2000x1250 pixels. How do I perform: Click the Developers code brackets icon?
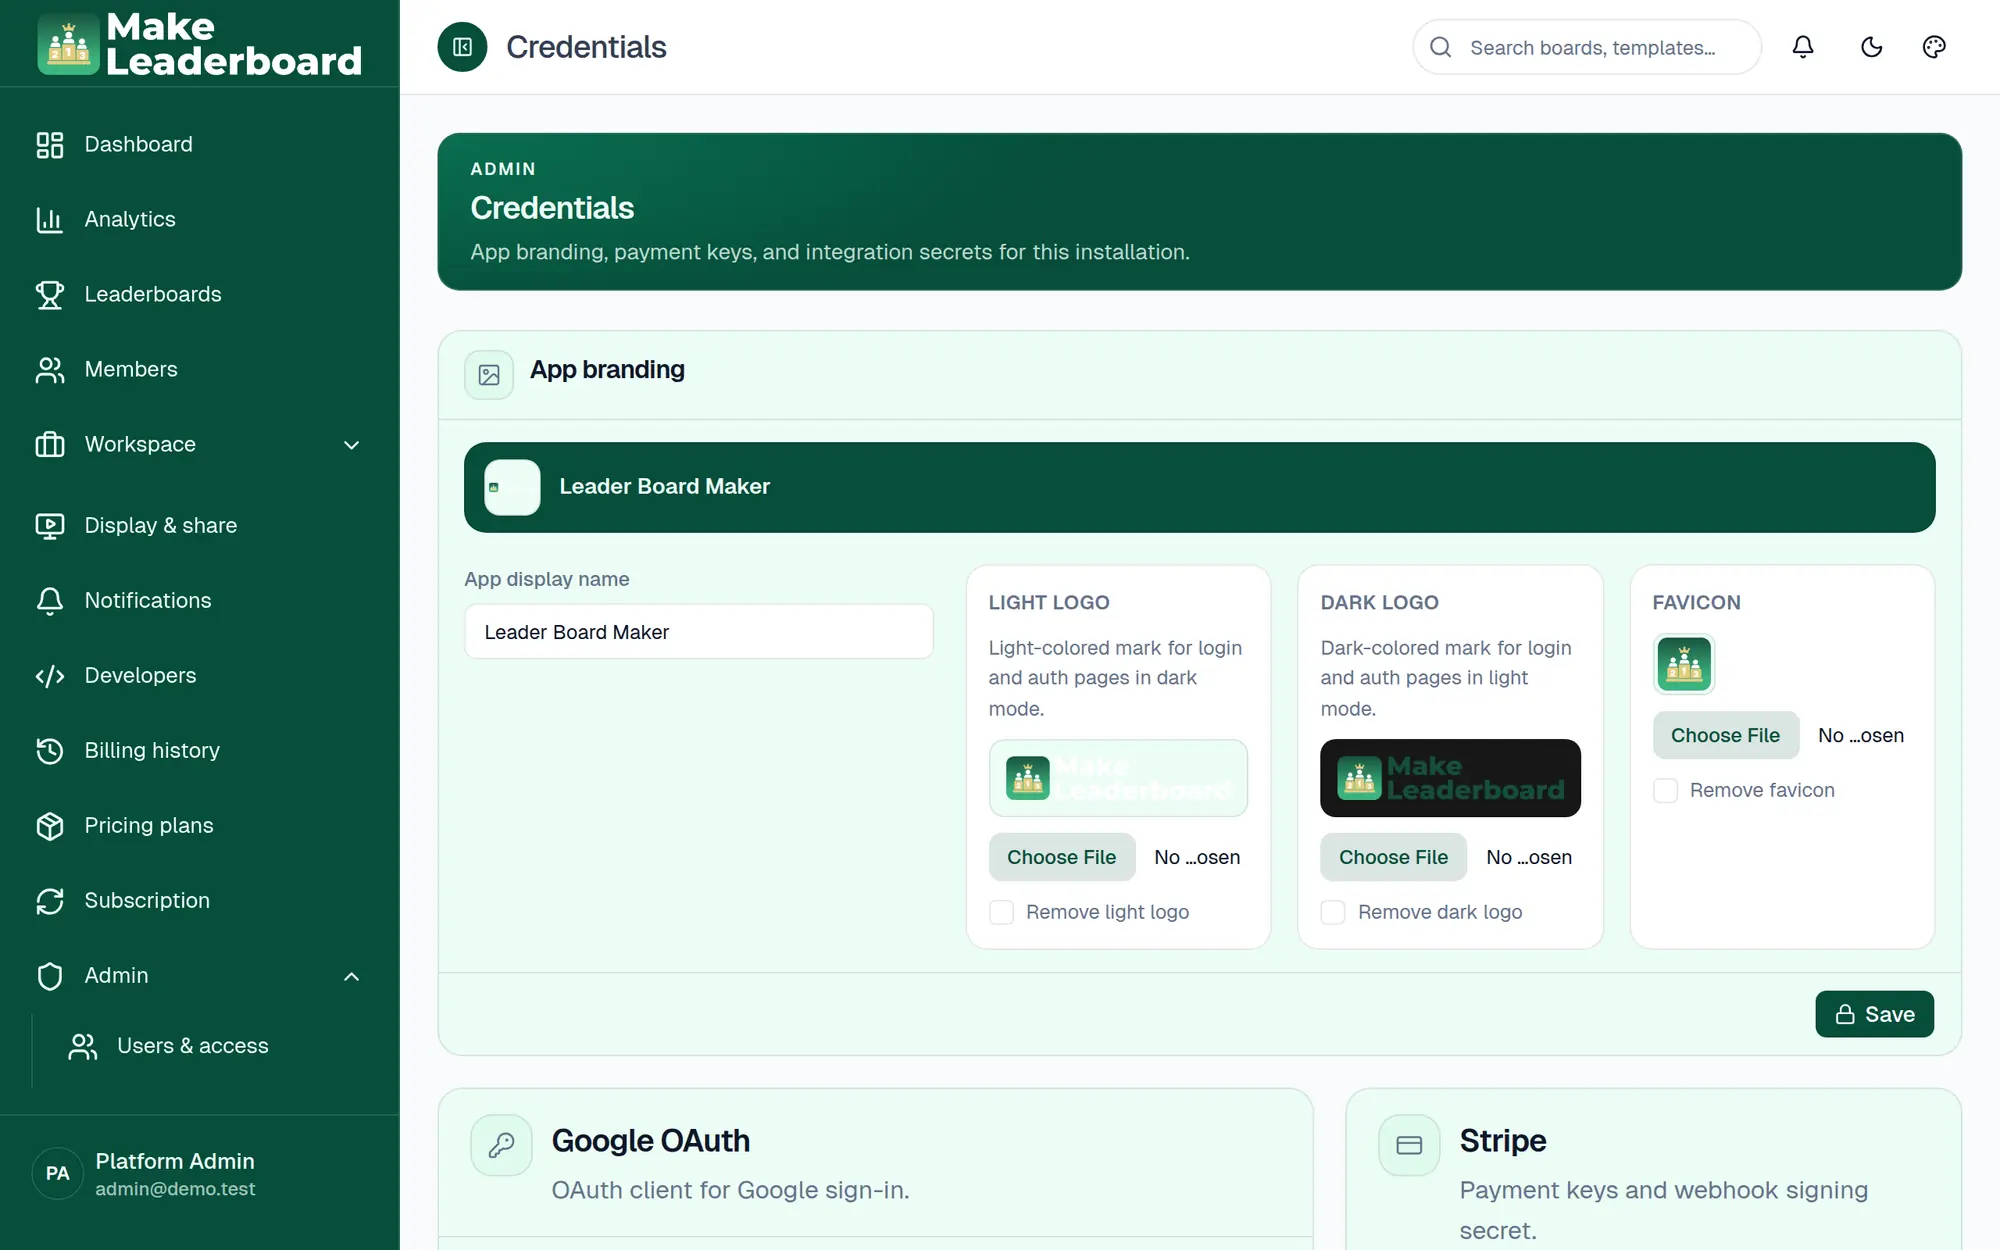(50, 676)
